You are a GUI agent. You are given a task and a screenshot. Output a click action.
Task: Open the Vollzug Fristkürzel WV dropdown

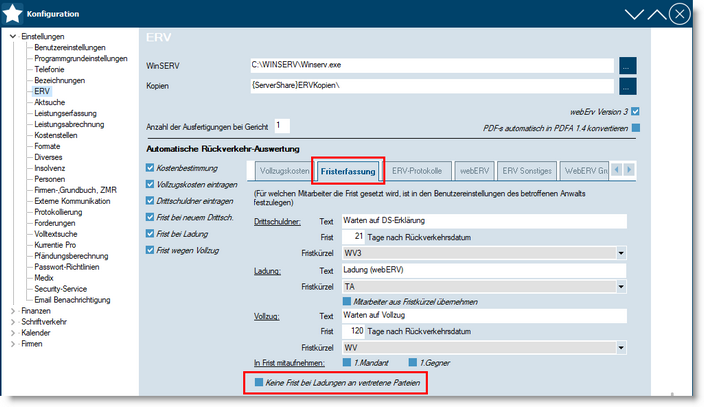[x=622, y=346]
